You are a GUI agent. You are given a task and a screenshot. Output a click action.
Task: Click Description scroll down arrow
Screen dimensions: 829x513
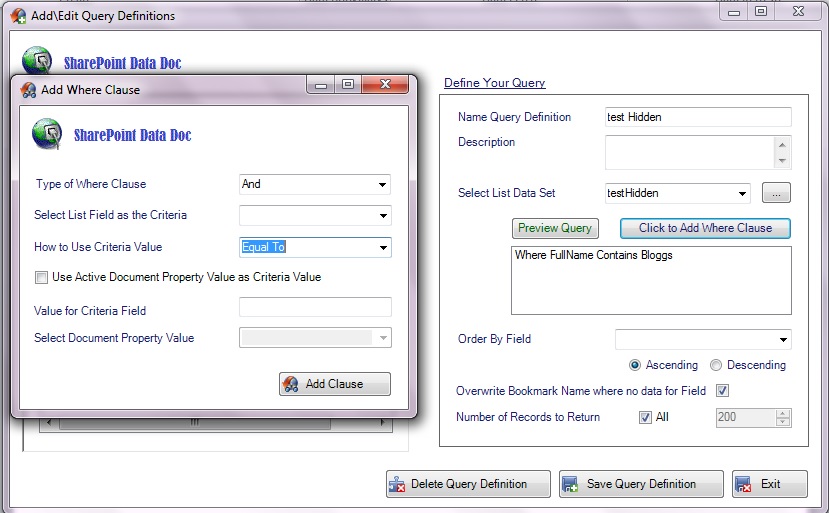pos(782,160)
